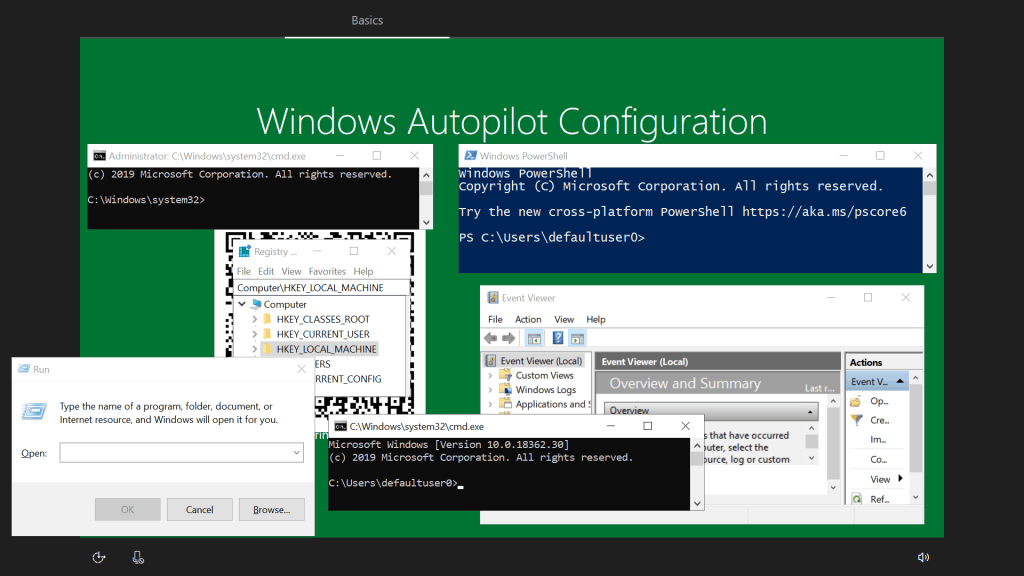Click the Event Viewer title bar icon
Viewport: 1024px width, 576px height.
493,298
